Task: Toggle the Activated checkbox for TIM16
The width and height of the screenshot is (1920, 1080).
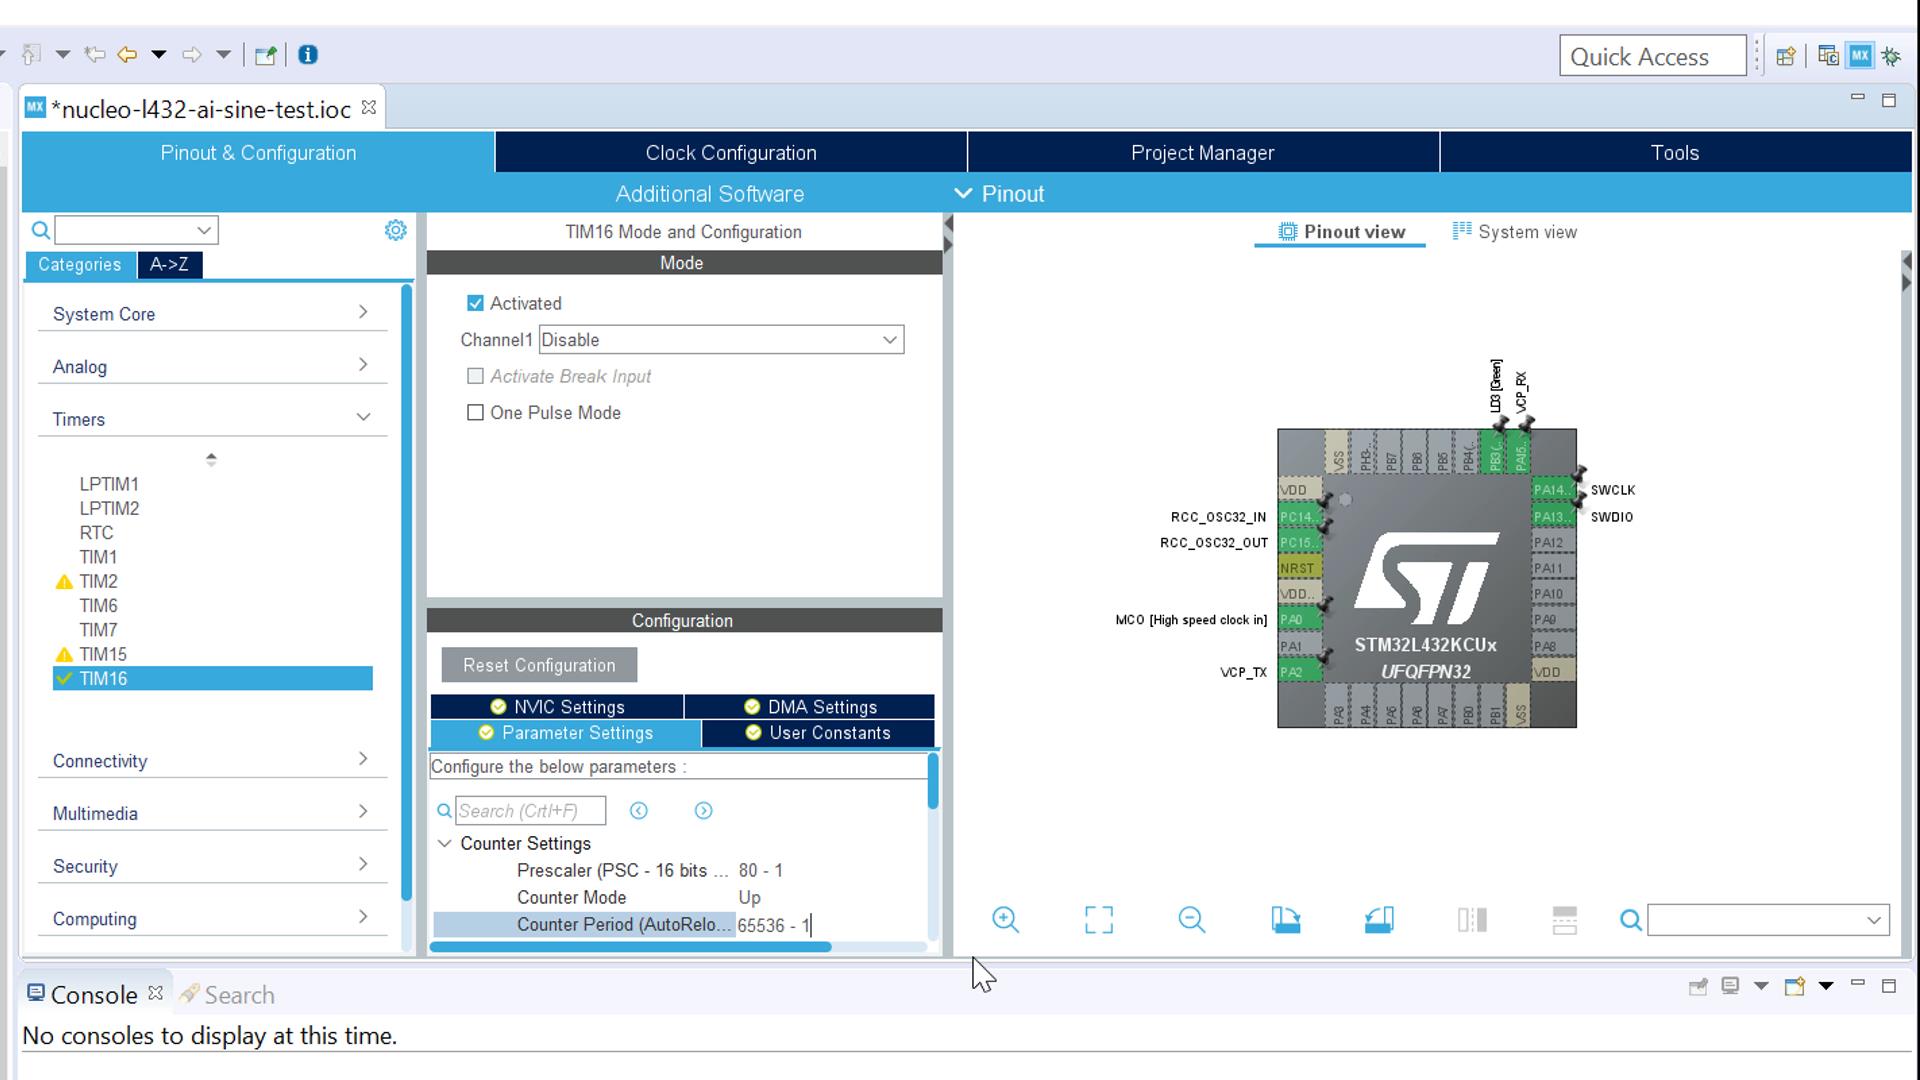Action: [x=476, y=302]
